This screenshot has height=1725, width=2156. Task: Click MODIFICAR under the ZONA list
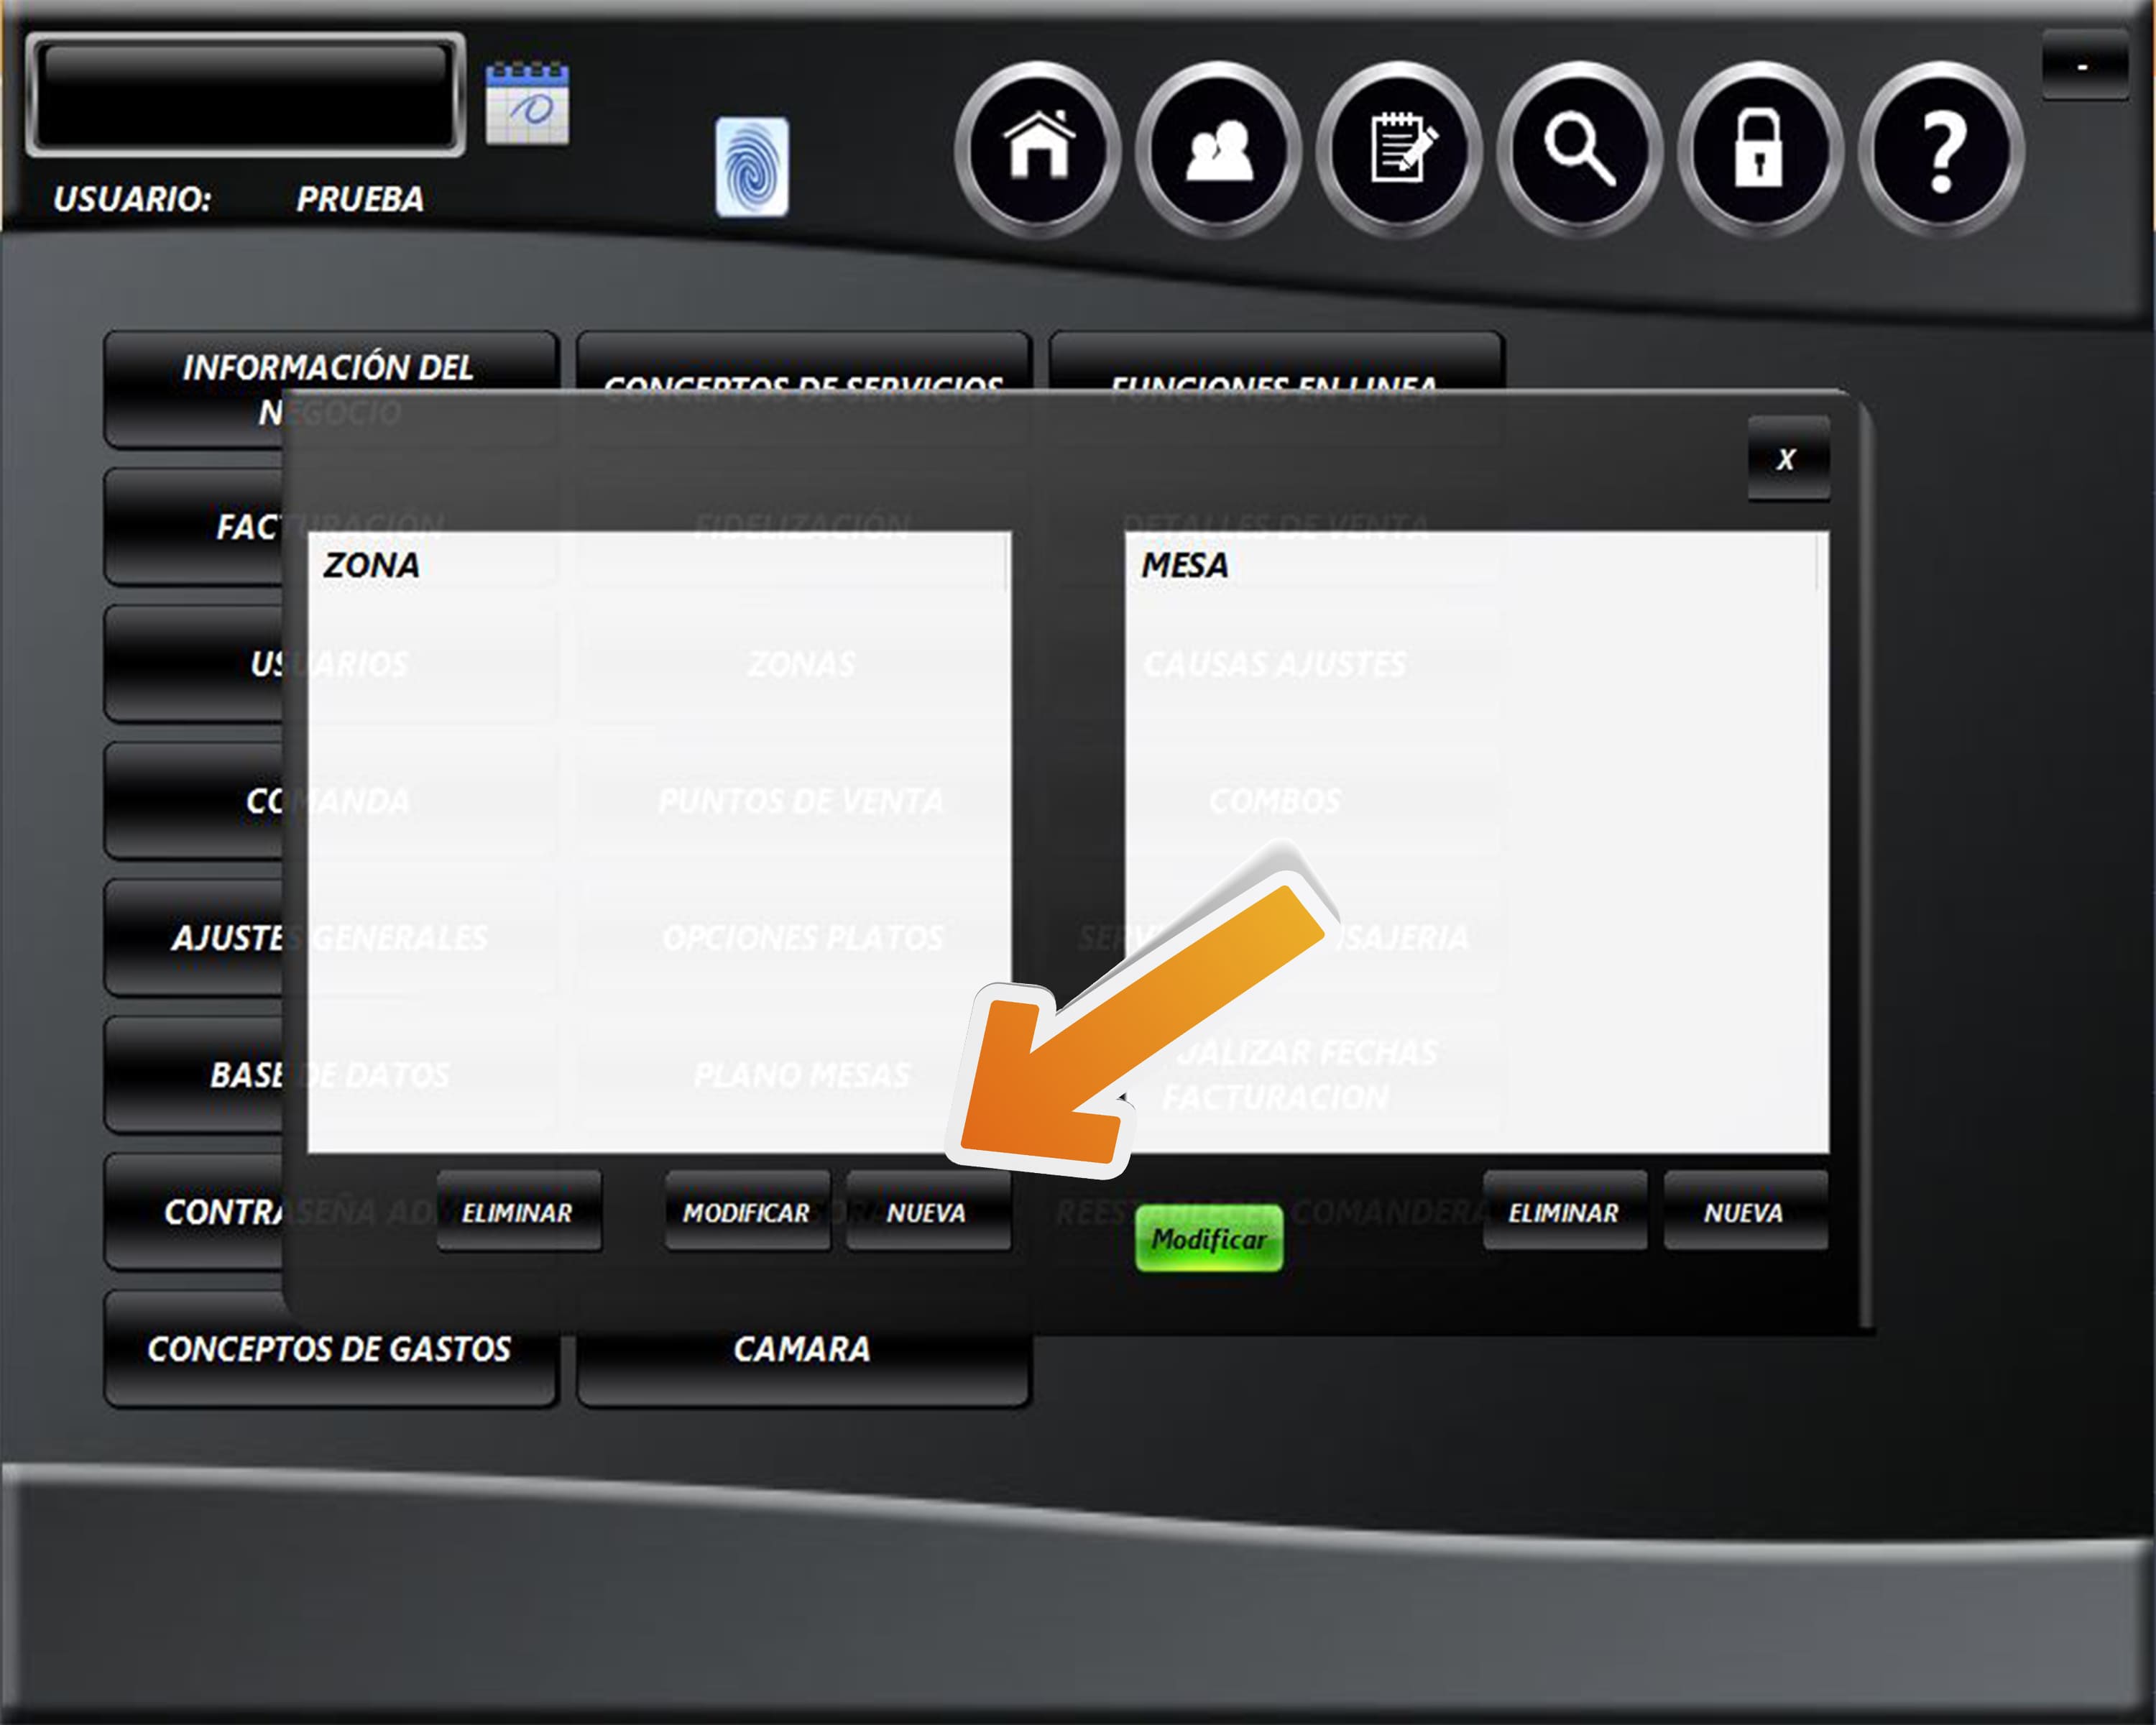point(747,1212)
